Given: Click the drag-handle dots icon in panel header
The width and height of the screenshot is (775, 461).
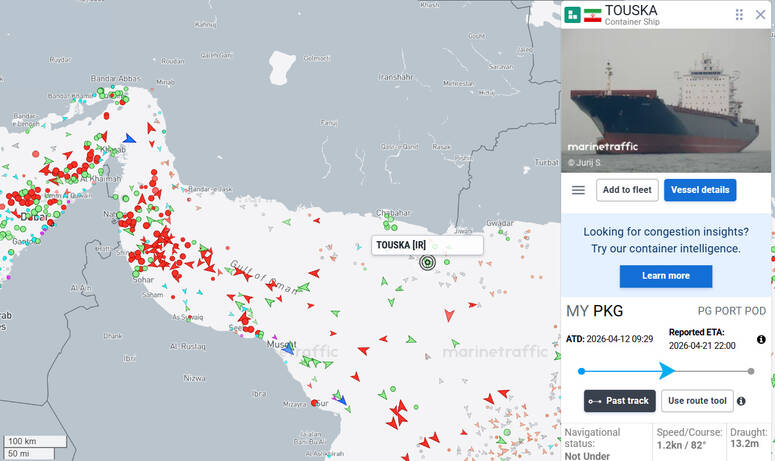Looking at the screenshot, I should click(x=739, y=14).
